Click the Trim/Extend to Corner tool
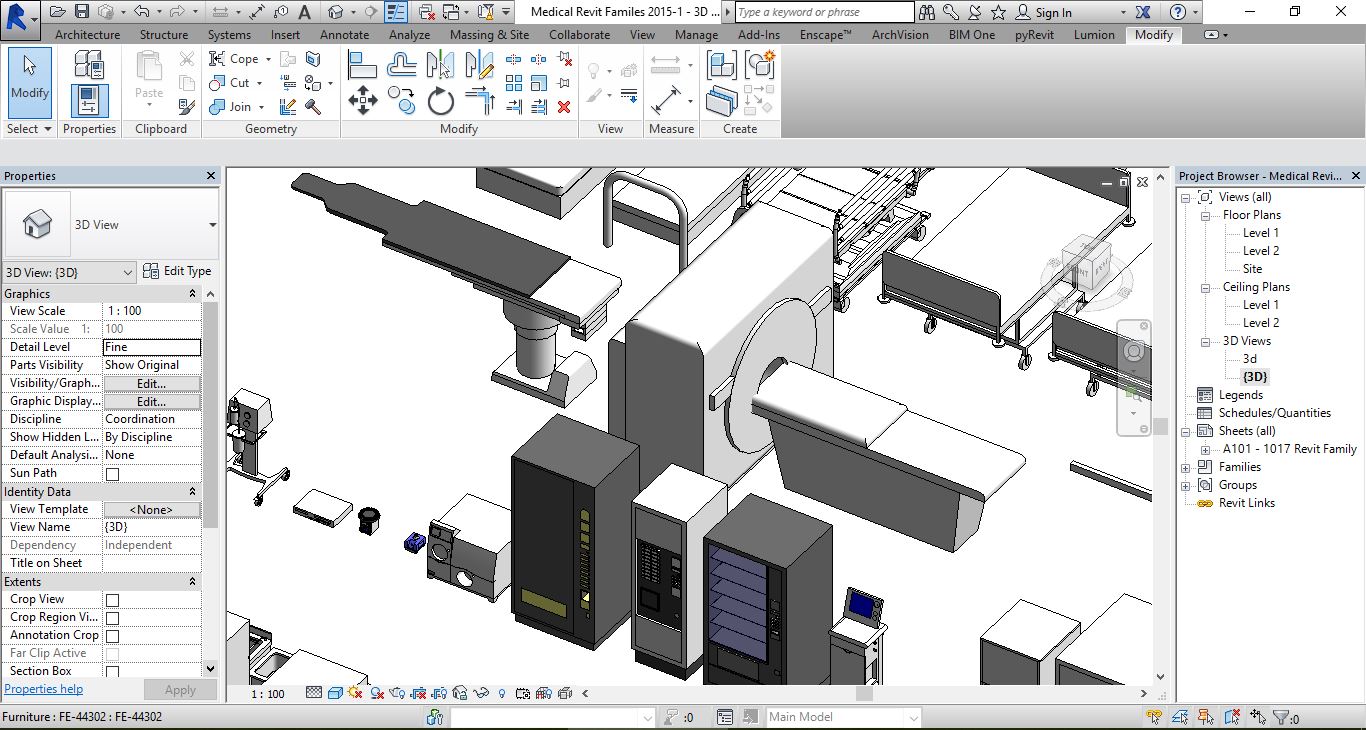Image resolution: width=1366 pixels, height=730 pixels. tap(481, 101)
